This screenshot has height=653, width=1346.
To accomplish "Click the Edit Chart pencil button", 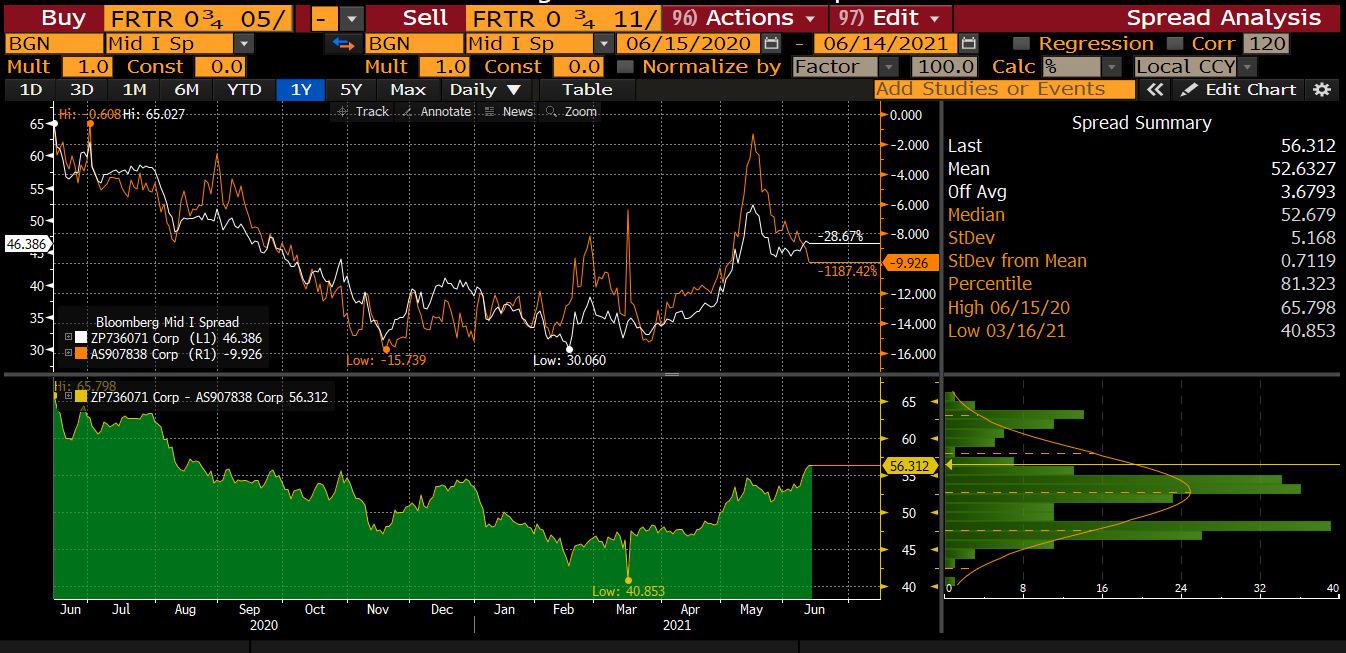I will pyautogui.click(x=1239, y=89).
